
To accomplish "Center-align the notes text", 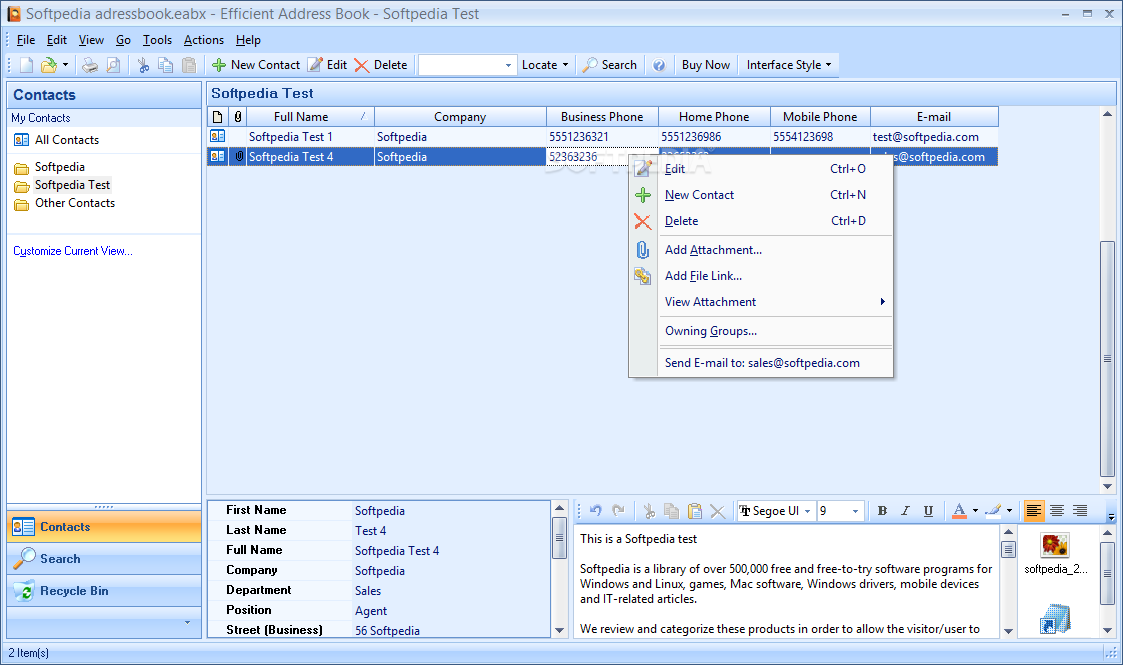I will click(1056, 510).
